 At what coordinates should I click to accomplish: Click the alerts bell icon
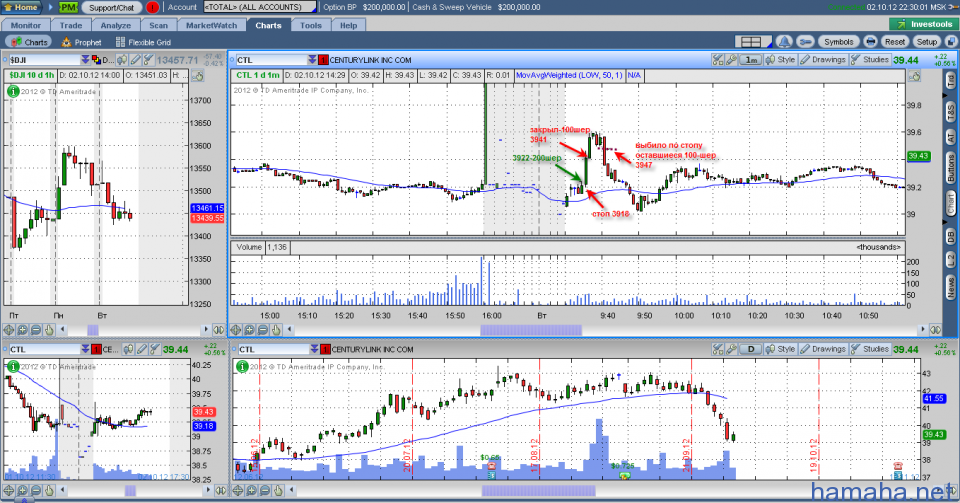point(784,42)
